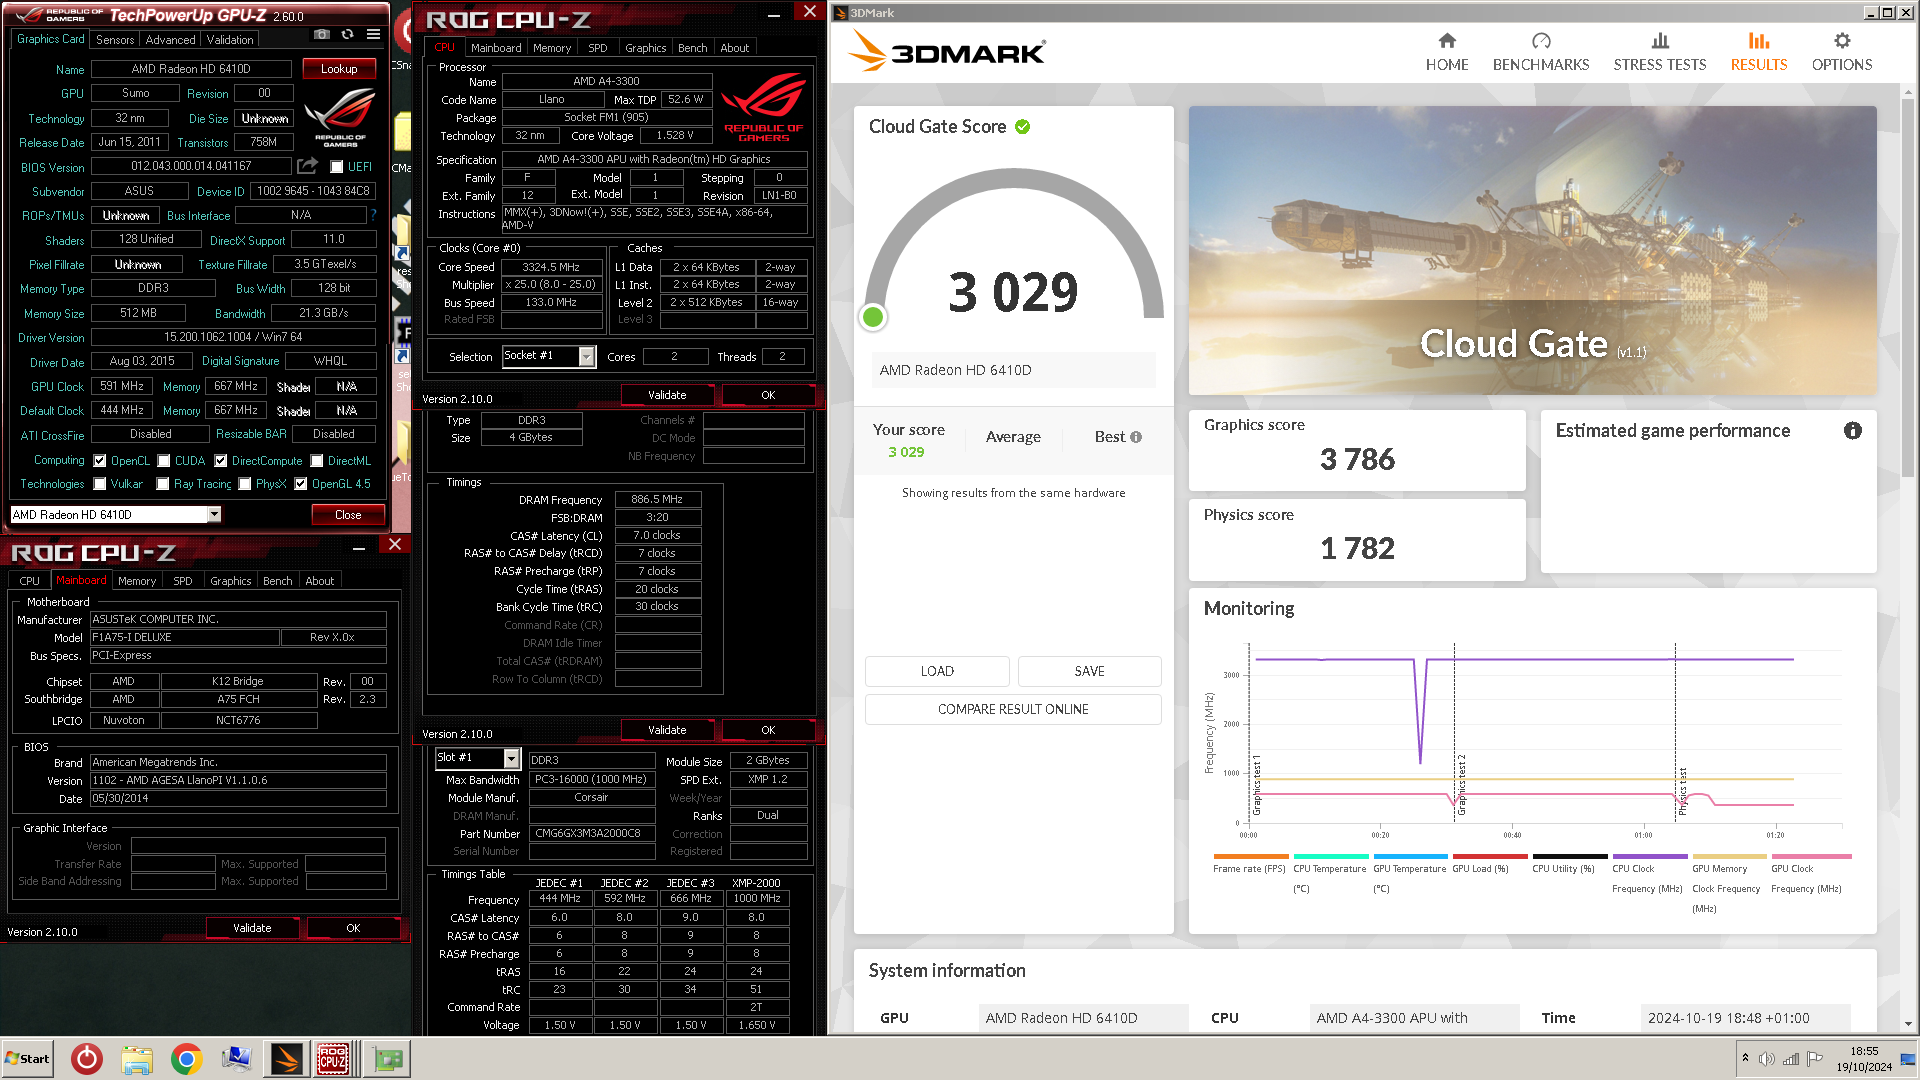Open the GPU-Z hamburger menu
Image resolution: width=1920 pixels, height=1080 pixels.
[373, 34]
